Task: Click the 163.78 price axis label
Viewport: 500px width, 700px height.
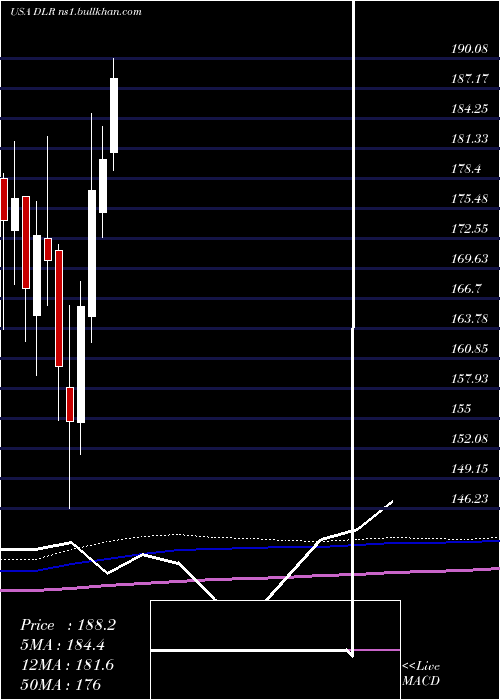Action: point(469,319)
